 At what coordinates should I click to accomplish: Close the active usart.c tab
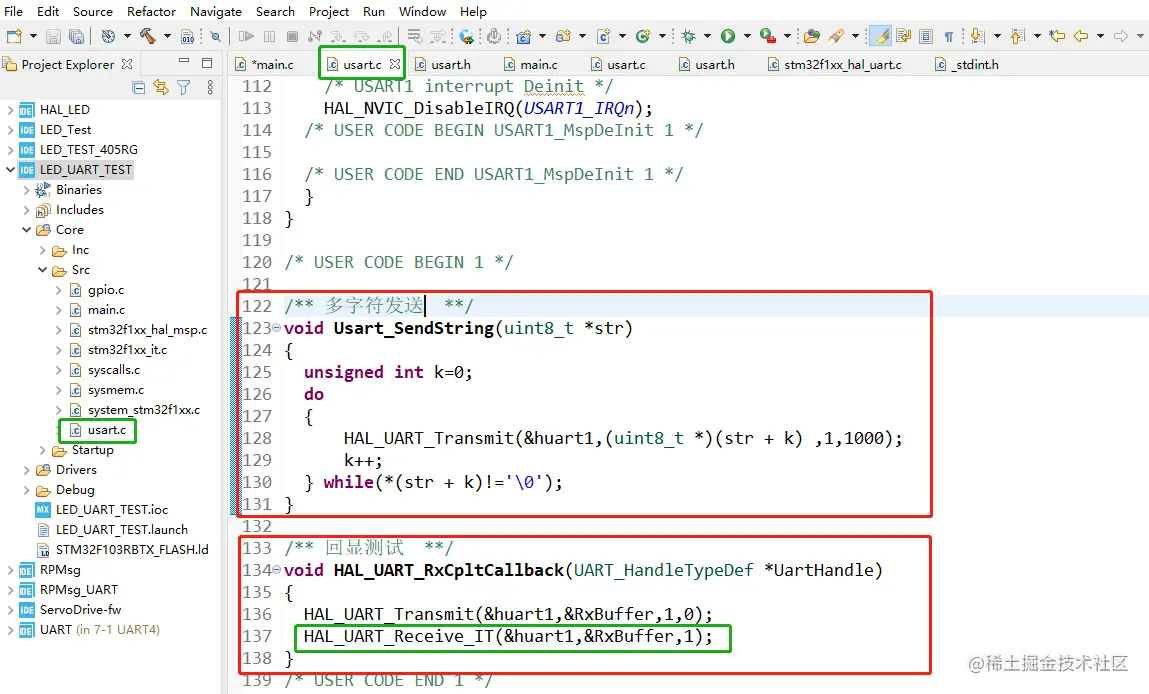pyautogui.click(x=395, y=64)
